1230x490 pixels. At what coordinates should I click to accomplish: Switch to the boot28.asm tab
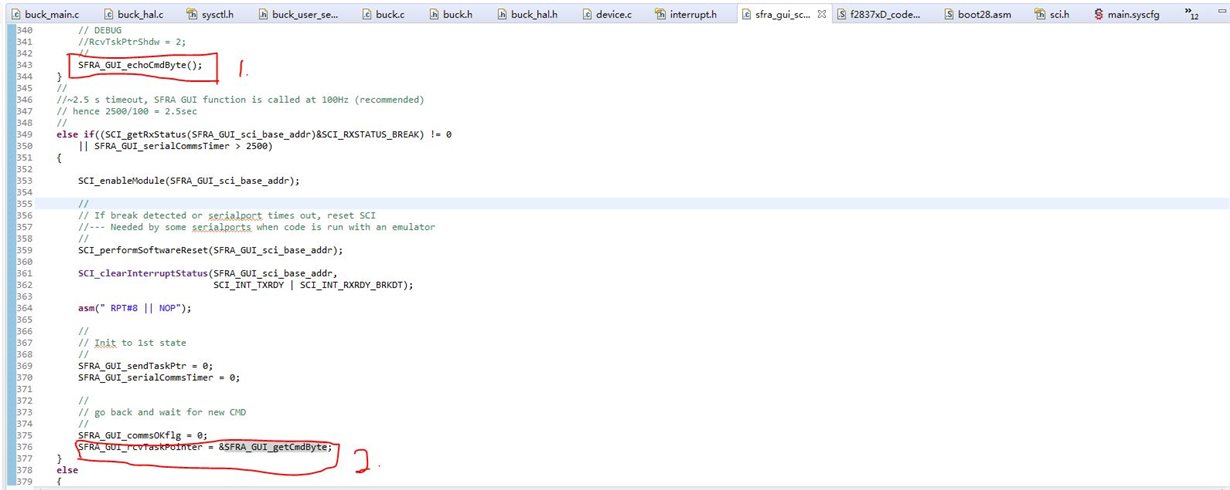pyautogui.click(x=977, y=15)
